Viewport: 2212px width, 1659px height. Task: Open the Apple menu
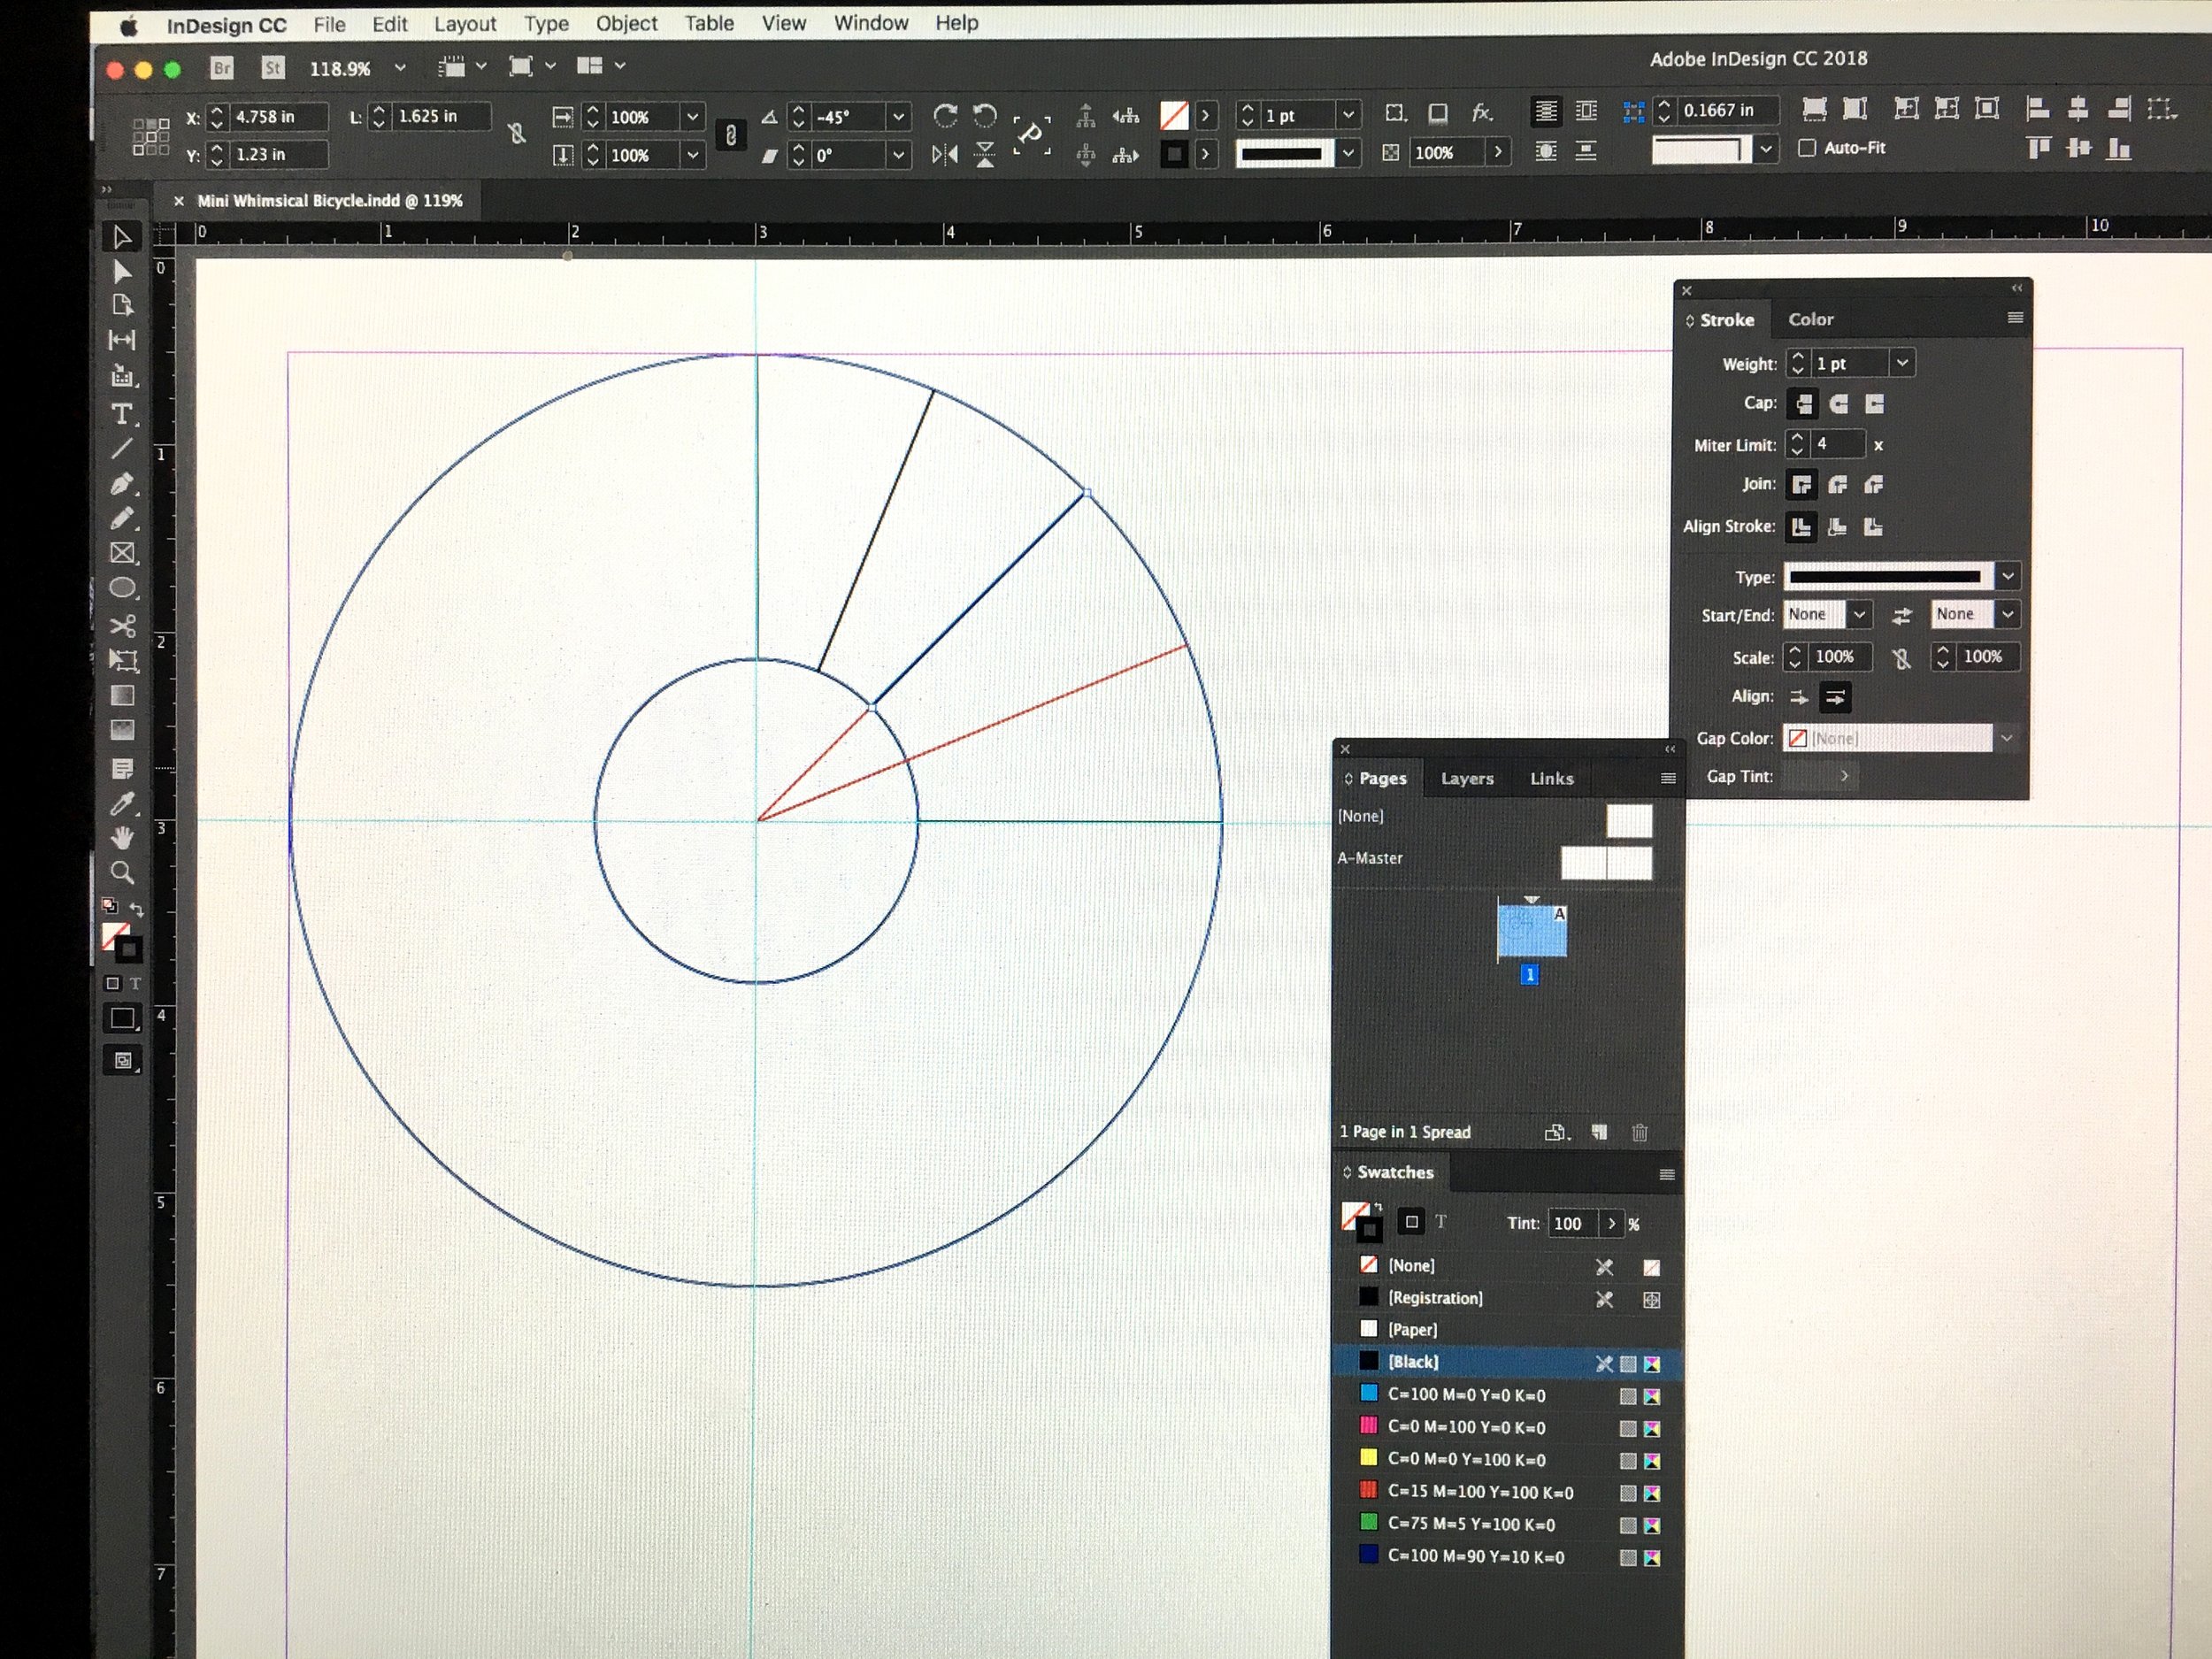(129, 27)
